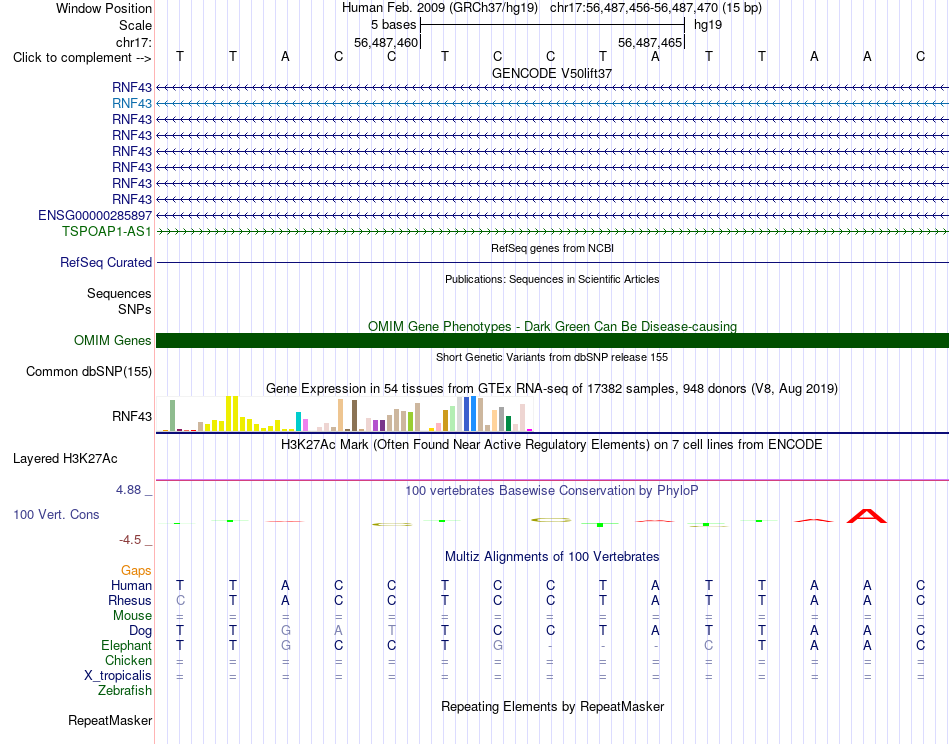Select the 'Zebrafish' alignment row label
Viewport: 950px width, 744px height.
(125, 691)
